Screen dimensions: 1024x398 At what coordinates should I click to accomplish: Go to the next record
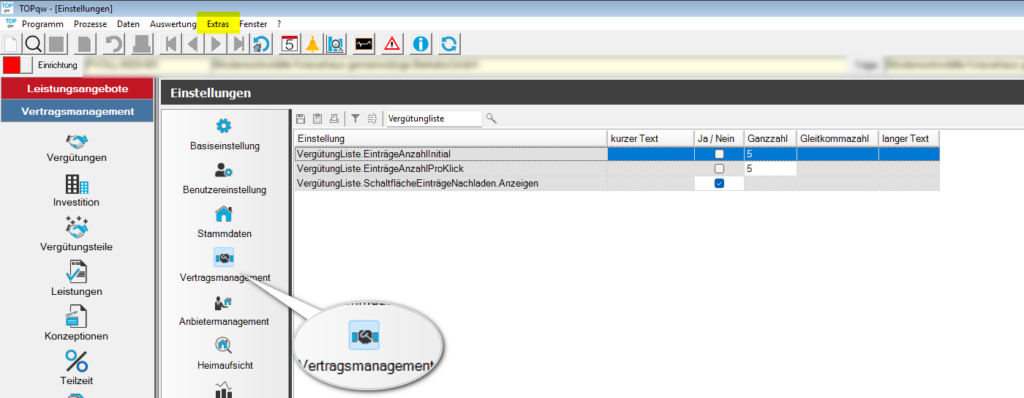(216, 44)
